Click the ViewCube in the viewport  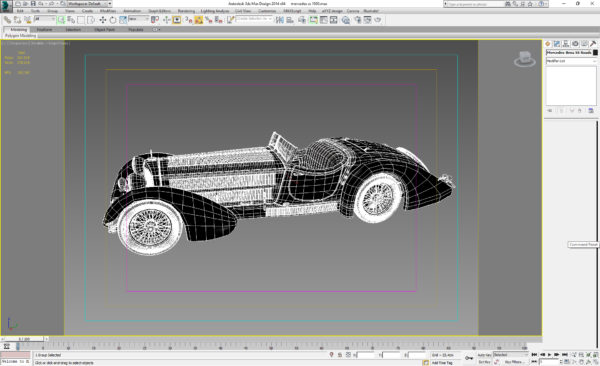[525, 59]
